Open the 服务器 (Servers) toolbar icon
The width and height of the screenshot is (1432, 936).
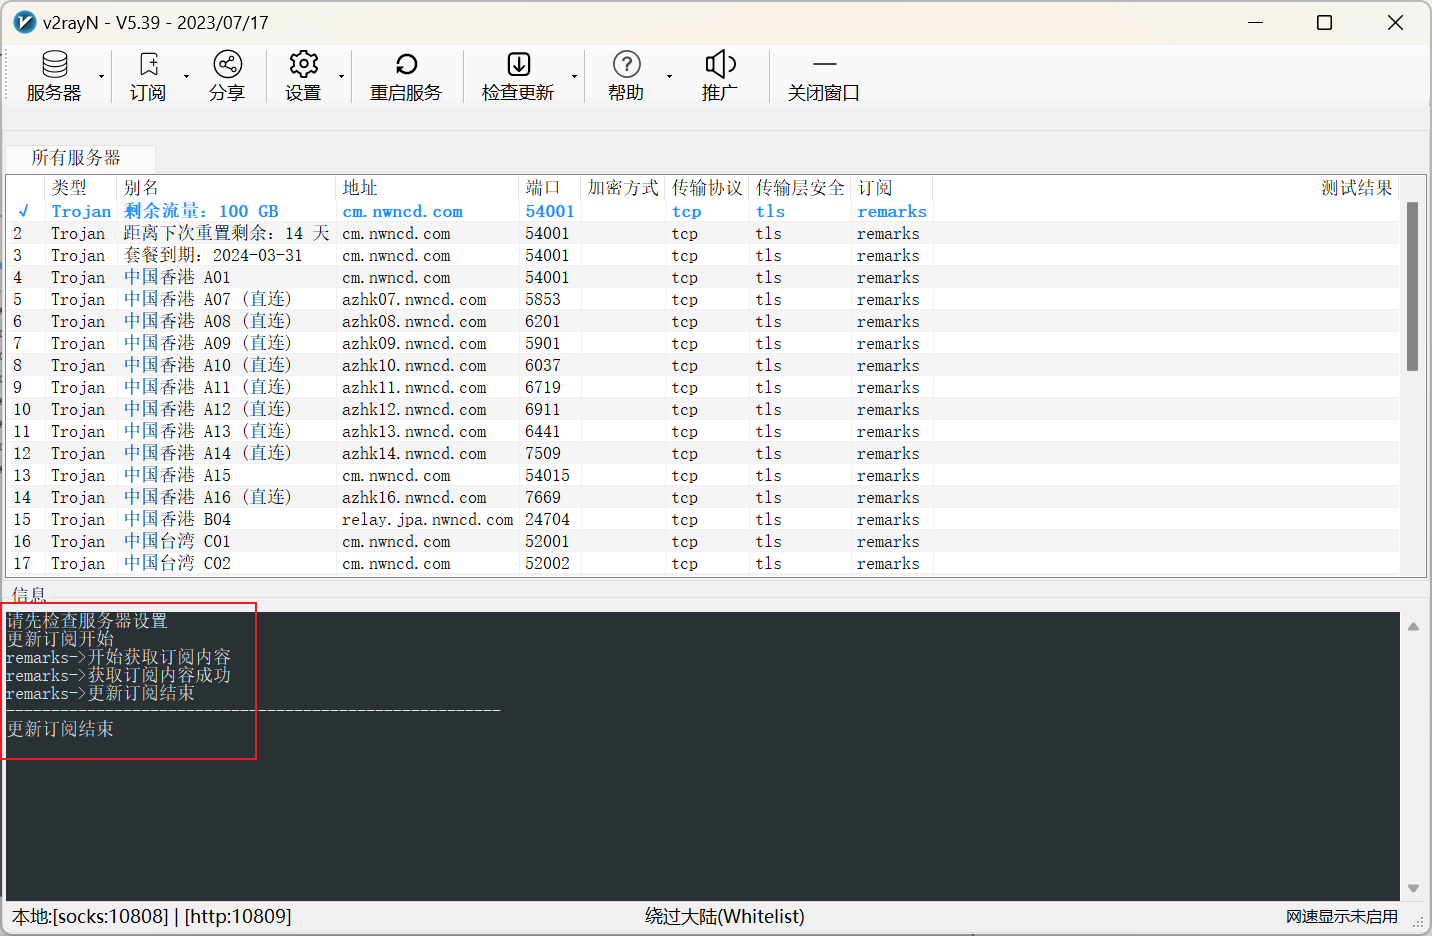(54, 66)
